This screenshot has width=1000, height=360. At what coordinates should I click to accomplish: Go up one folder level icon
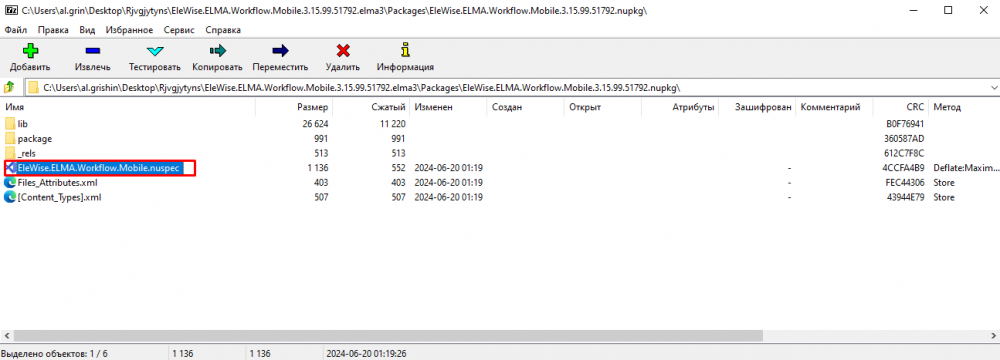pyautogui.click(x=10, y=87)
